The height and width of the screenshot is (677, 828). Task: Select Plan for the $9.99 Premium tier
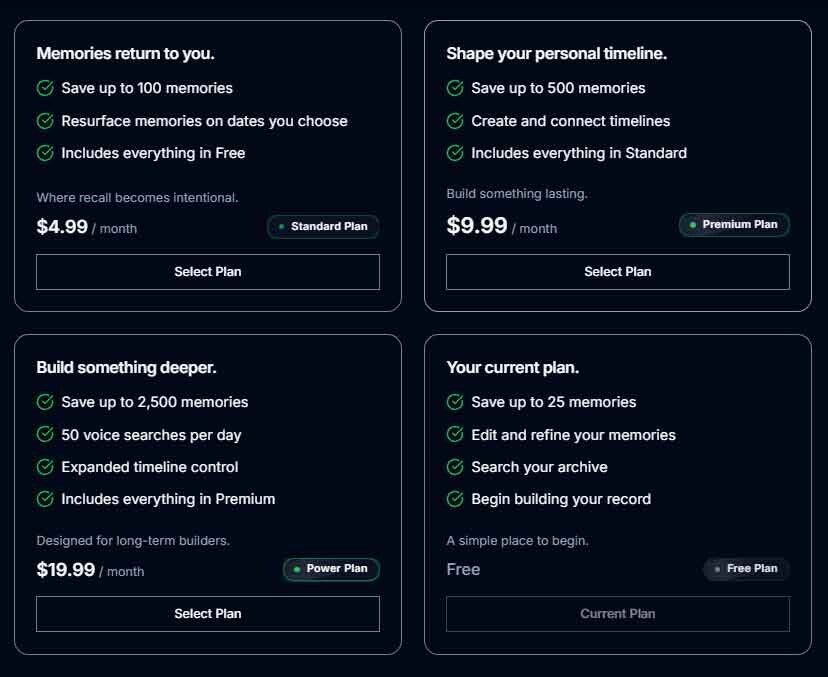(618, 272)
